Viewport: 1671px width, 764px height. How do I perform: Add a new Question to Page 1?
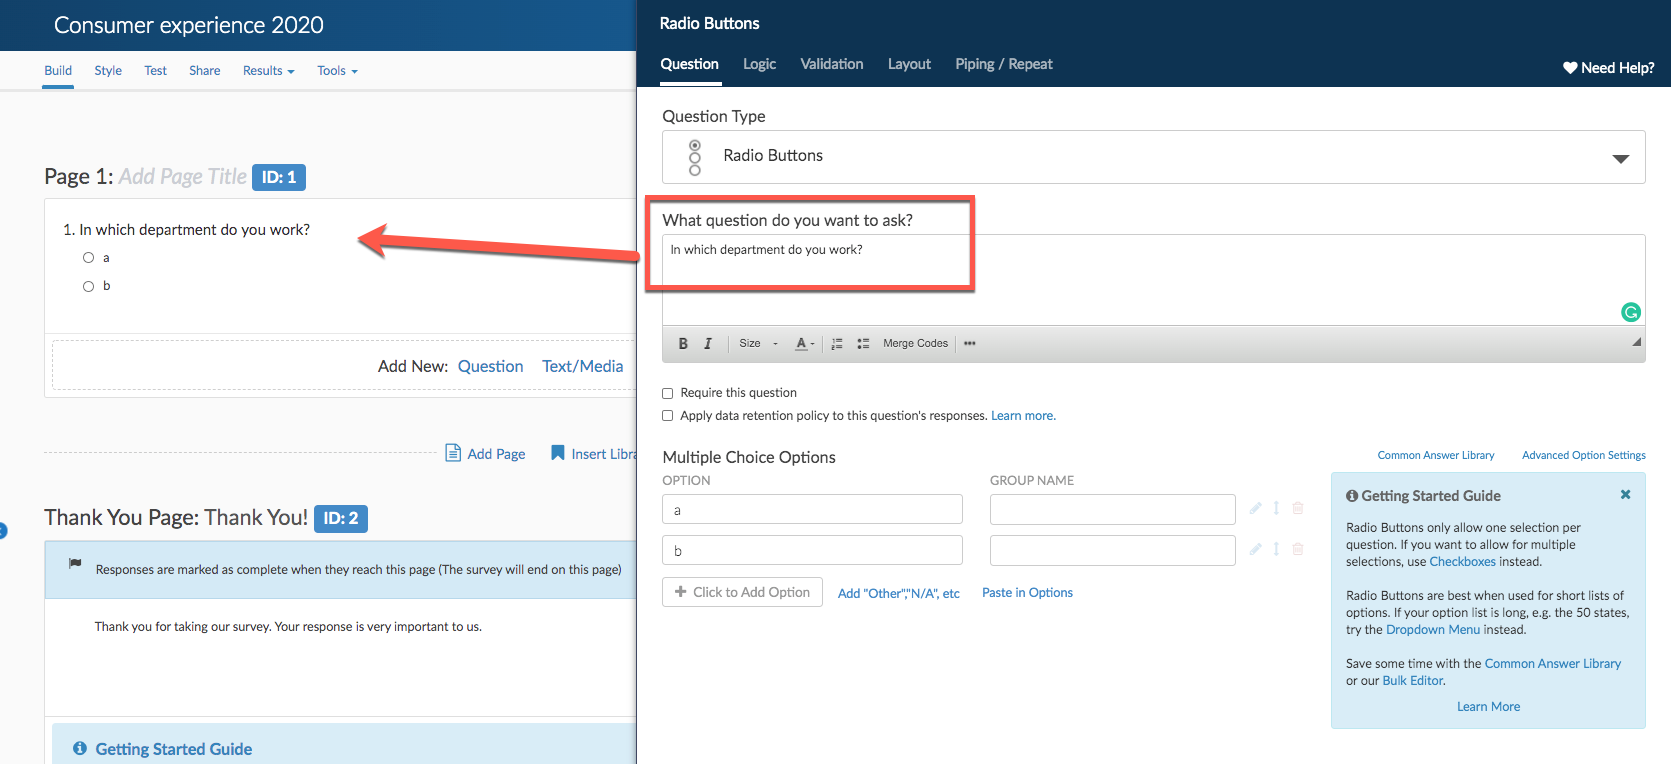point(491,366)
